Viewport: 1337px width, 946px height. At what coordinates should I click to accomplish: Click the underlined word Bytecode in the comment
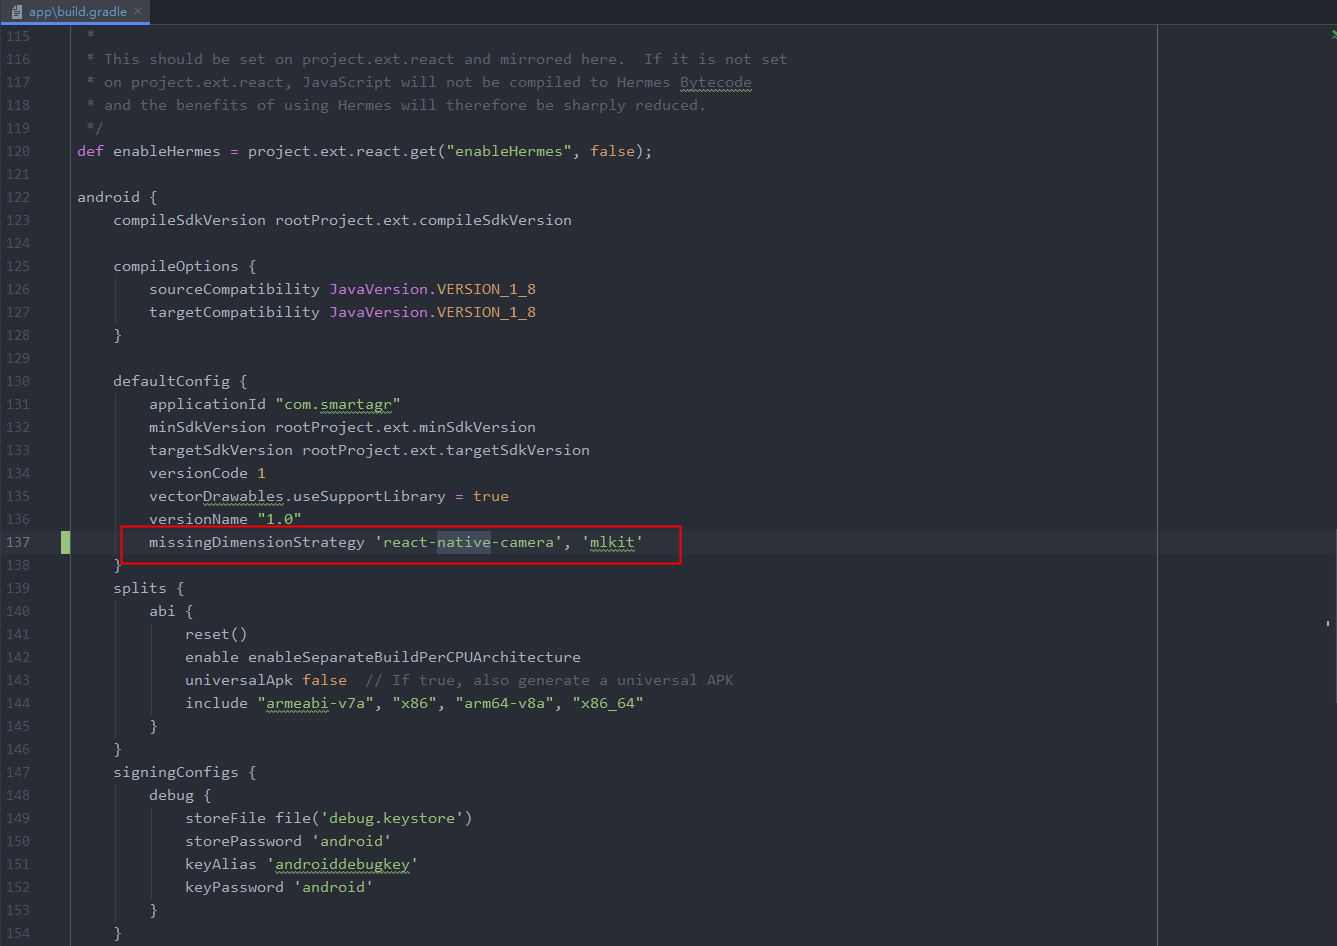(715, 81)
